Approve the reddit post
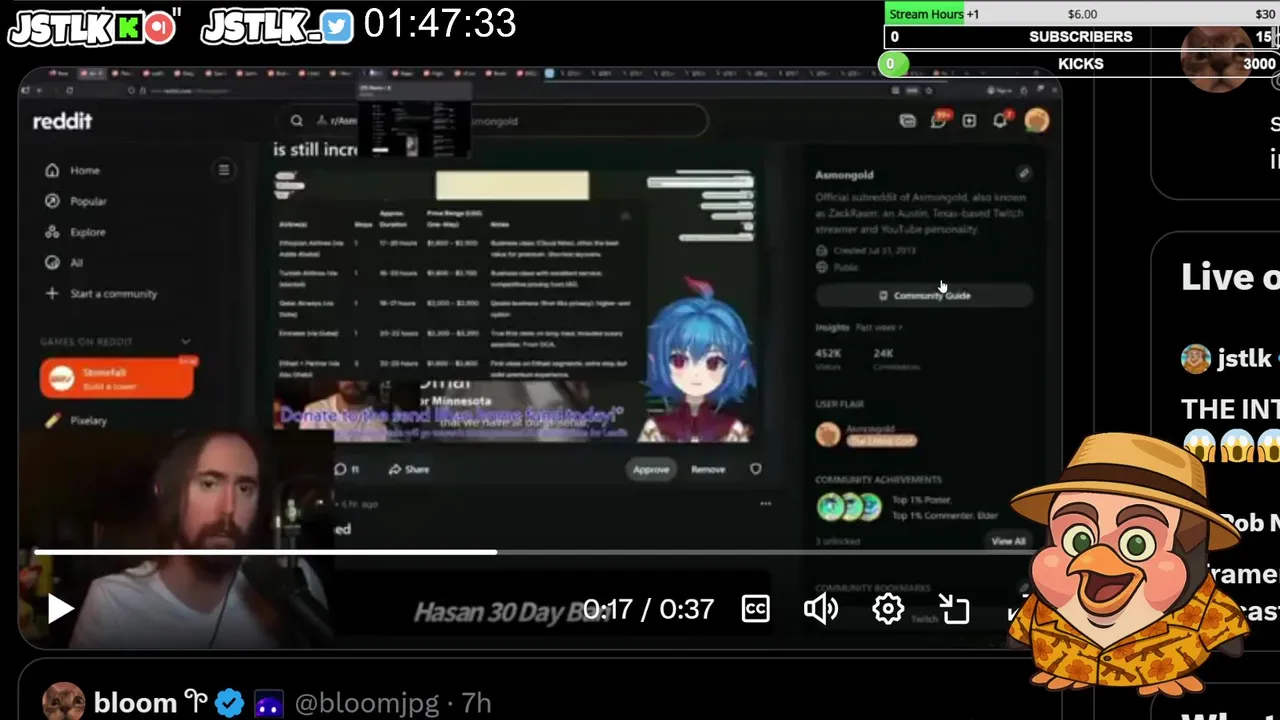The height and width of the screenshot is (720, 1280). [x=651, y=470]
